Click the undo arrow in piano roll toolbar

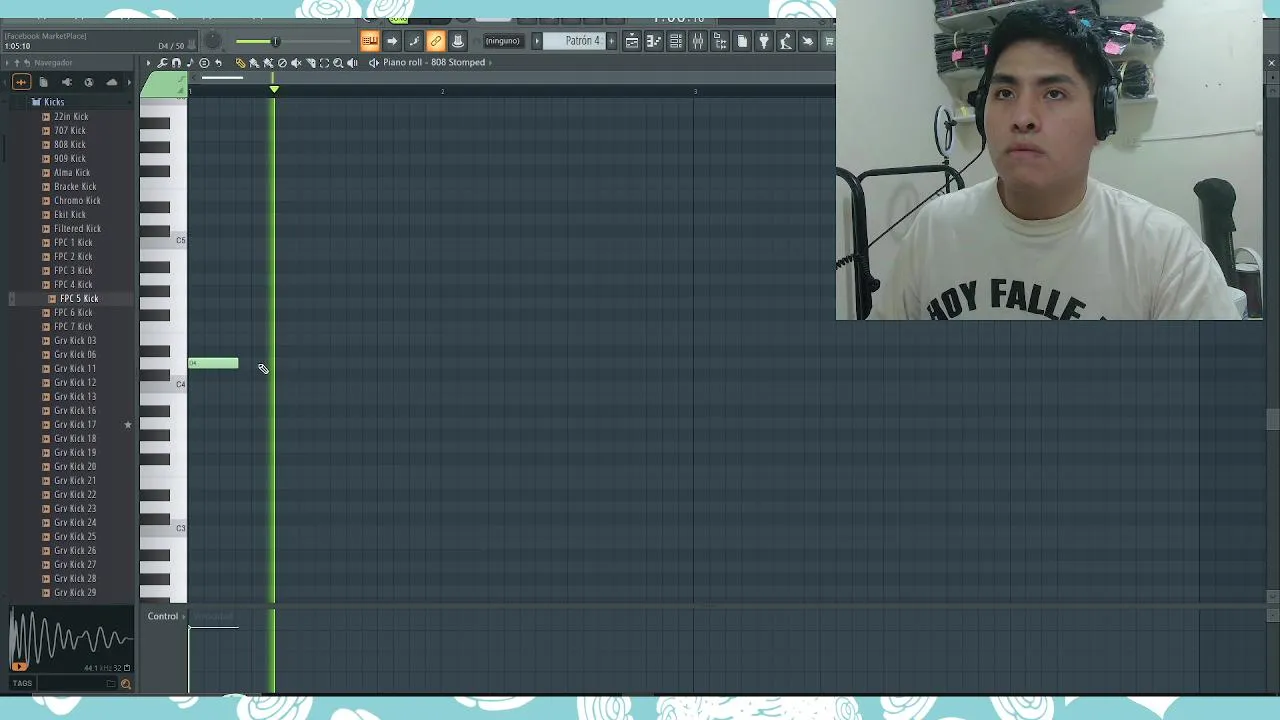tap(218, 62)
